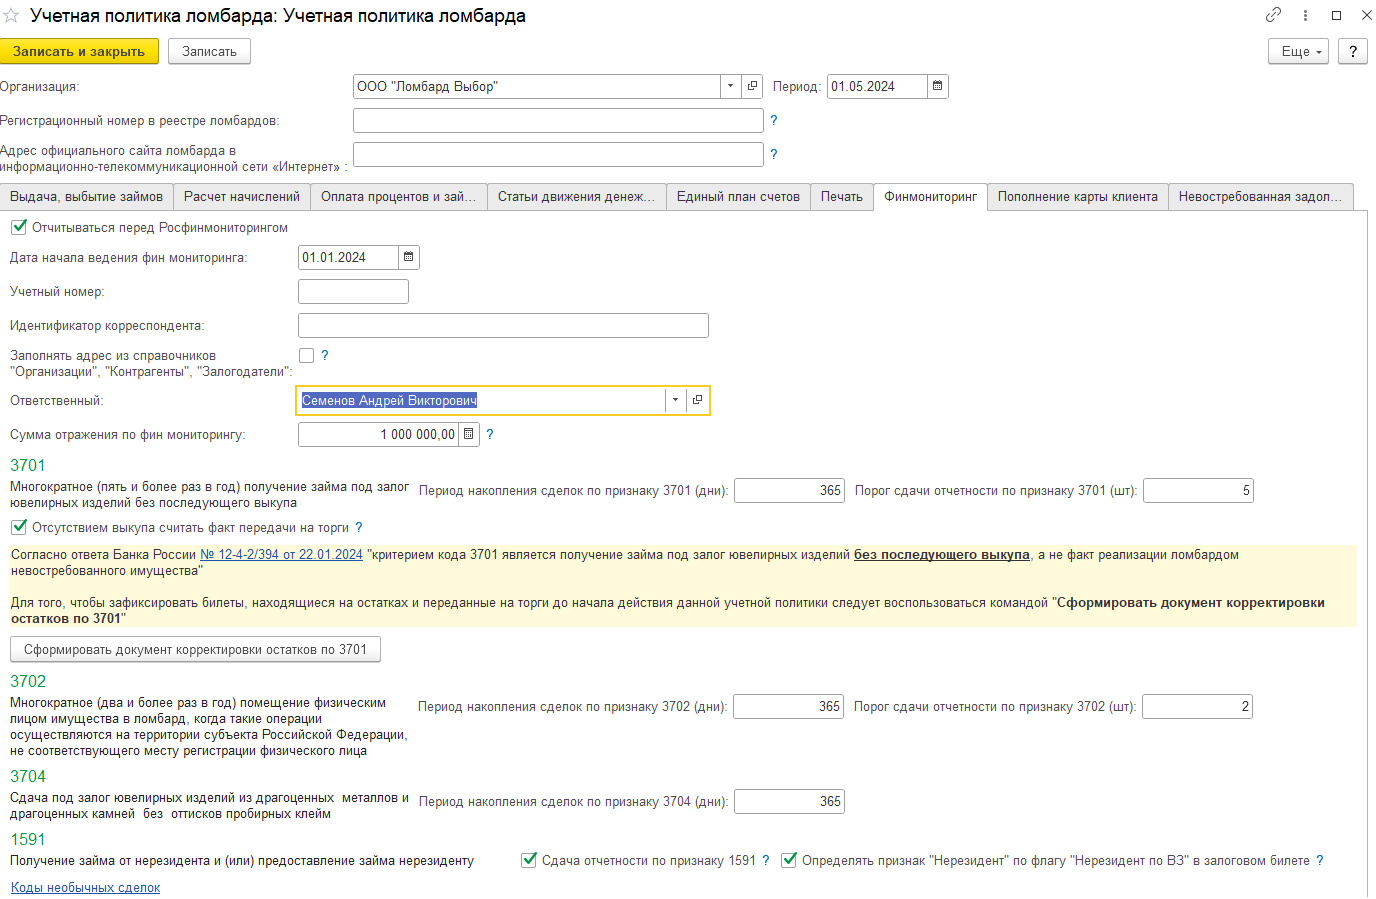Image resolution: width=1376 pixels, height=899 pixels.
Task: Focus the Регистрационный номер в реестре ломбардов field
Action: coord(558,120)
